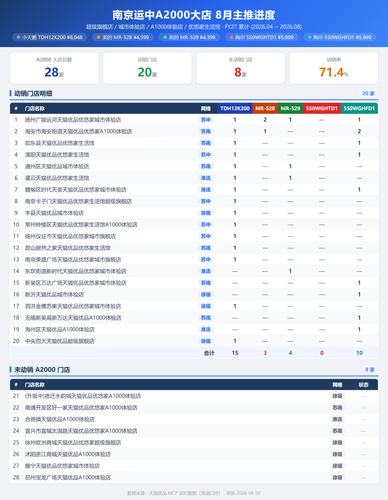The width and height of the screenshot is (388, 500).
Task: Click the footer text dated 2026-08-07
Action: click(194, 493)
